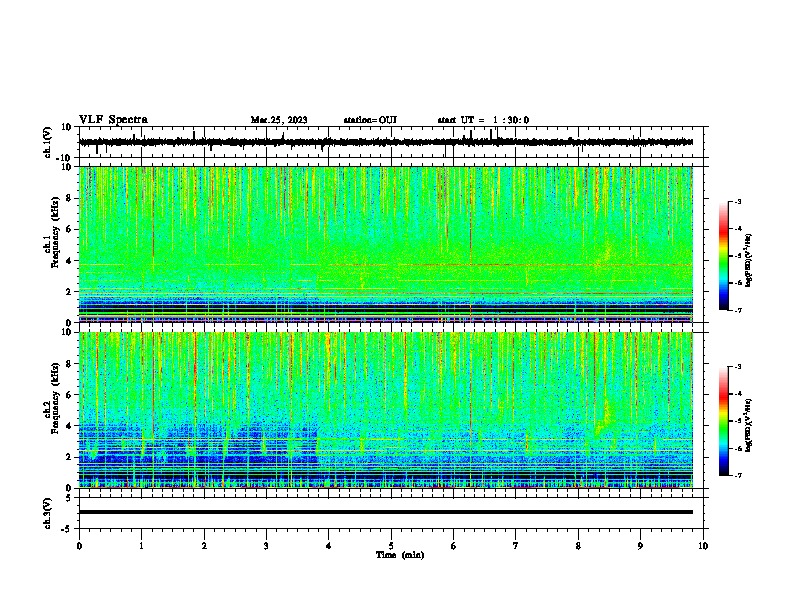Viewport: 792px width, 612px height.
Task: Click the "-7" label on ch.2 colorbar
Action: [737, 475]
